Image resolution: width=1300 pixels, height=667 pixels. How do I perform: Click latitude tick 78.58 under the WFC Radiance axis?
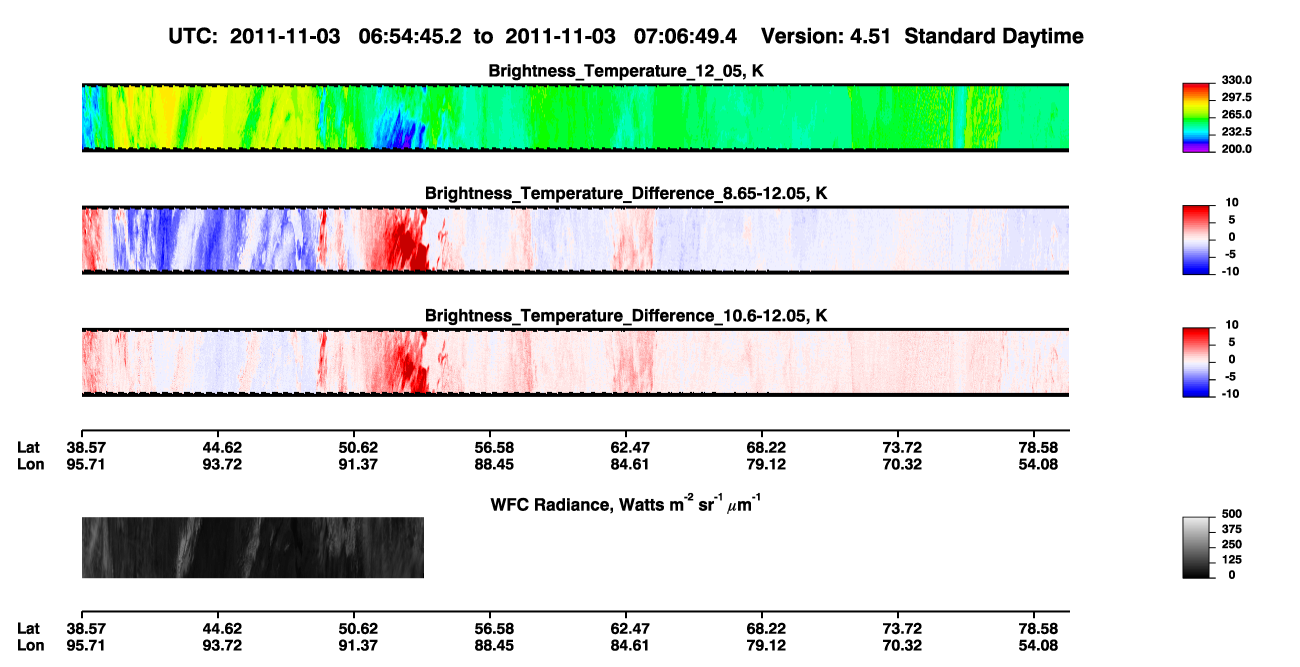tap(1039, 628)
